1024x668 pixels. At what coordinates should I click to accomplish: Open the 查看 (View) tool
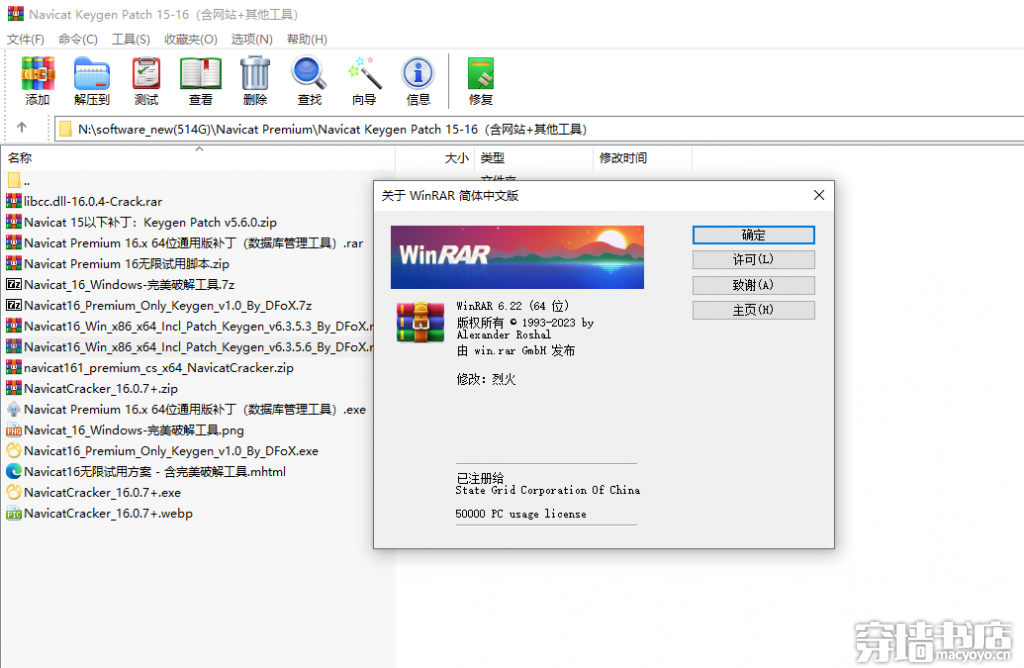pos(200,80)
